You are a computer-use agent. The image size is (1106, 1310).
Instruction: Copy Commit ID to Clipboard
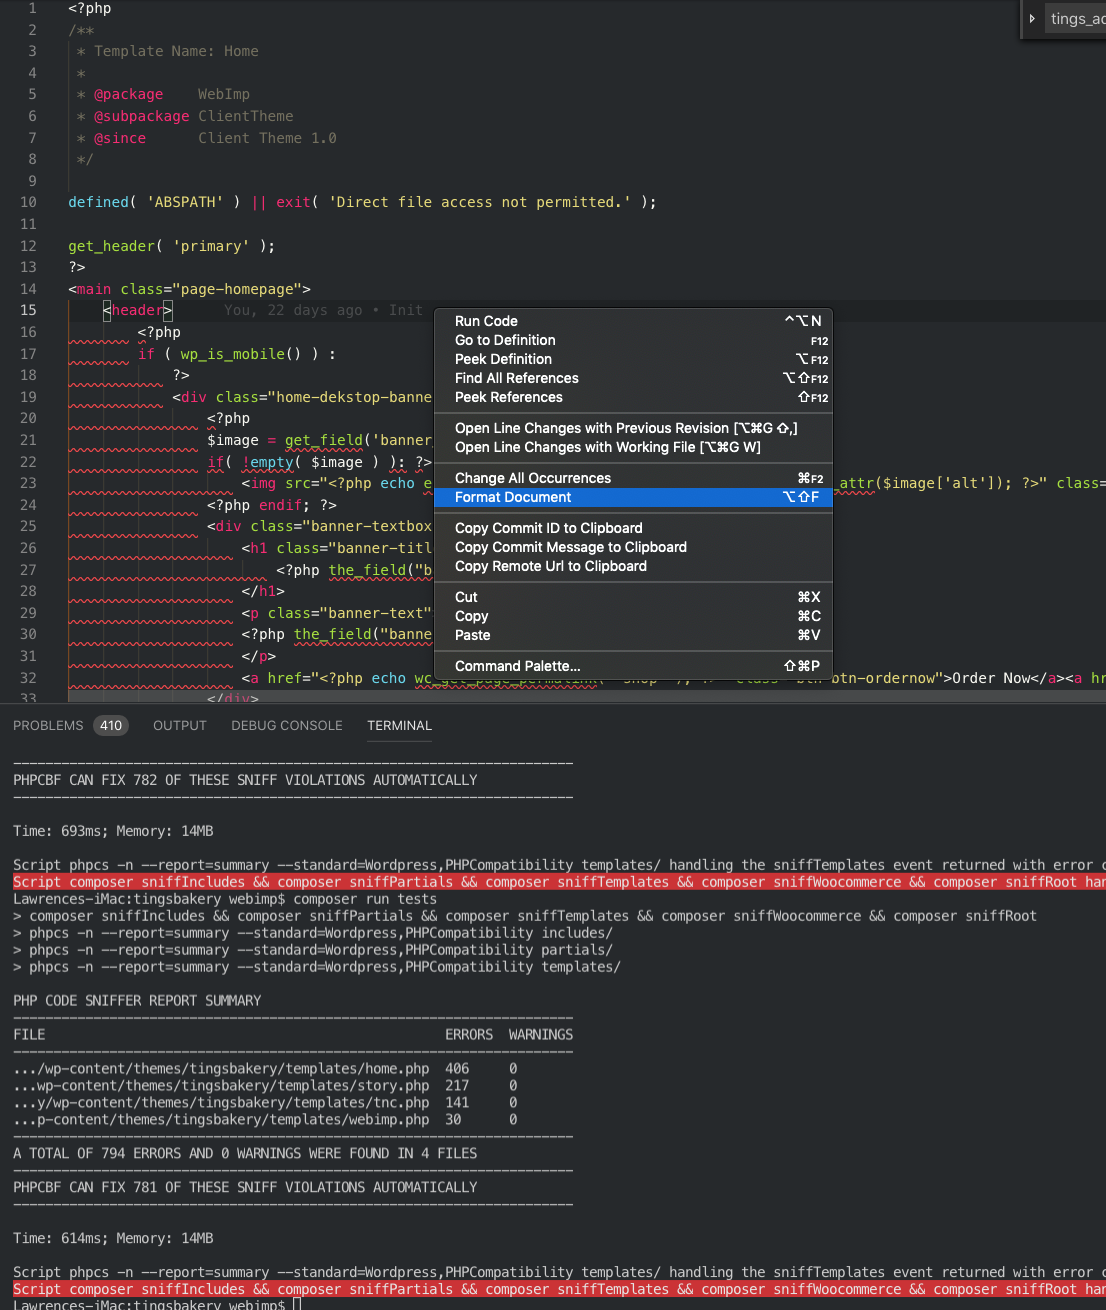click(549, 528)
